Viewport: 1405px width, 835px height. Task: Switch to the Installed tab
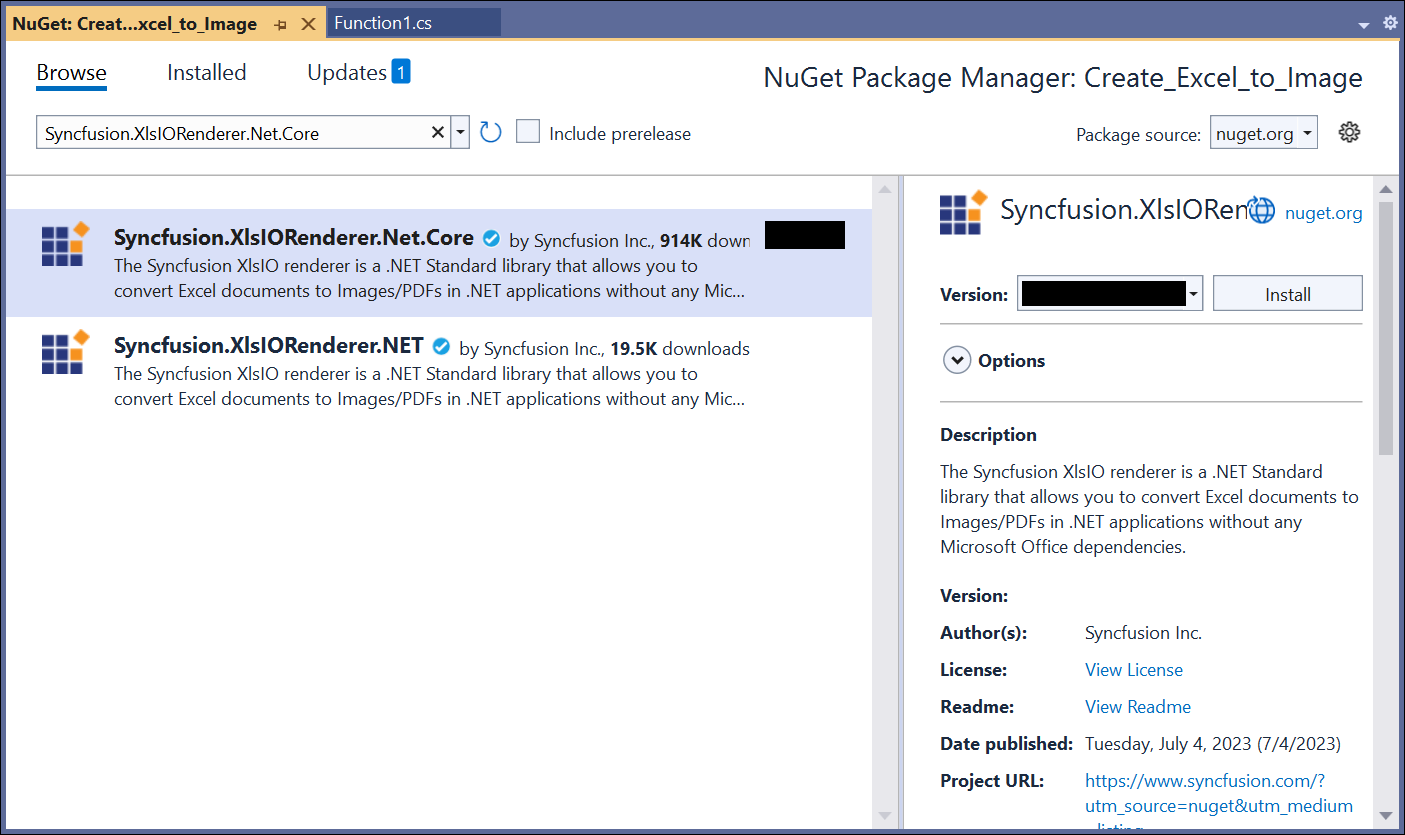tap(206, 73)
